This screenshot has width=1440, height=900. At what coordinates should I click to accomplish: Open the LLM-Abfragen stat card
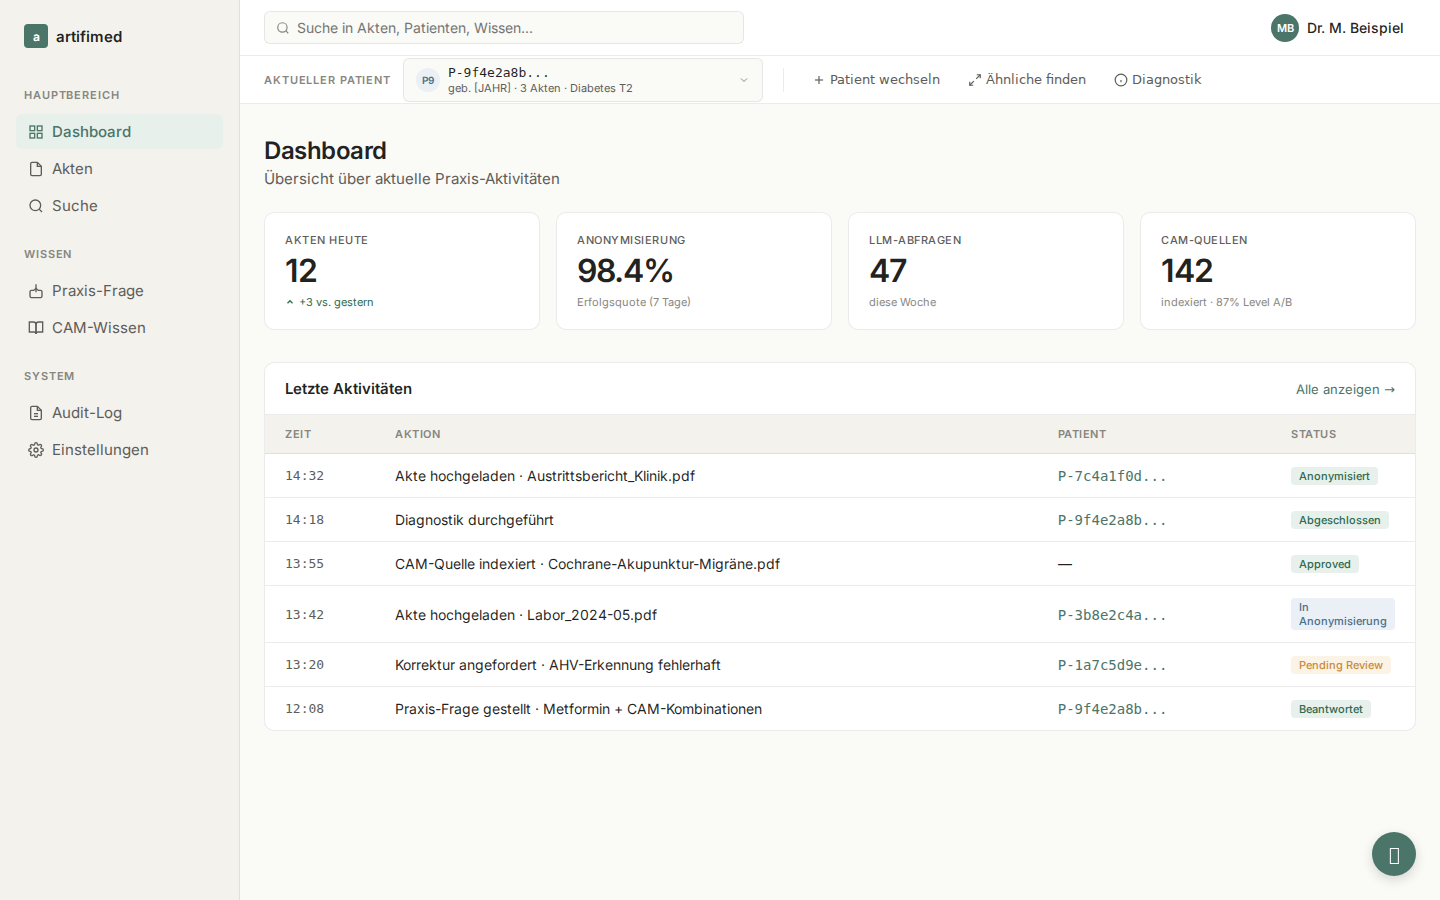pos(986,271)
